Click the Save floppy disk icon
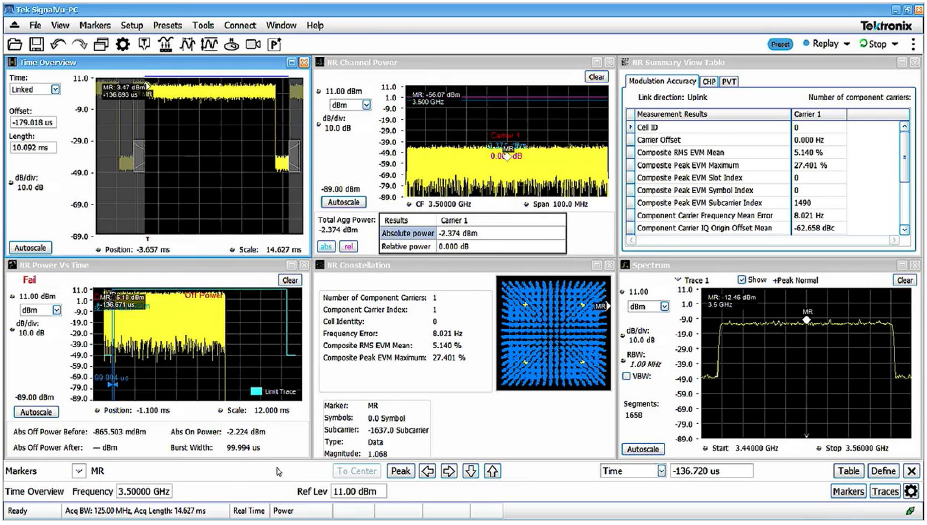 36,44
